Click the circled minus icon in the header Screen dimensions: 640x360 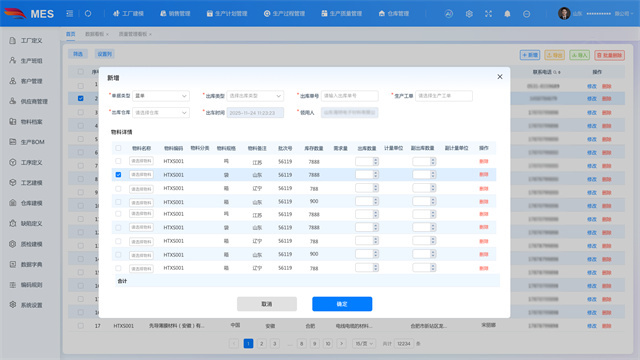point(527,14)
